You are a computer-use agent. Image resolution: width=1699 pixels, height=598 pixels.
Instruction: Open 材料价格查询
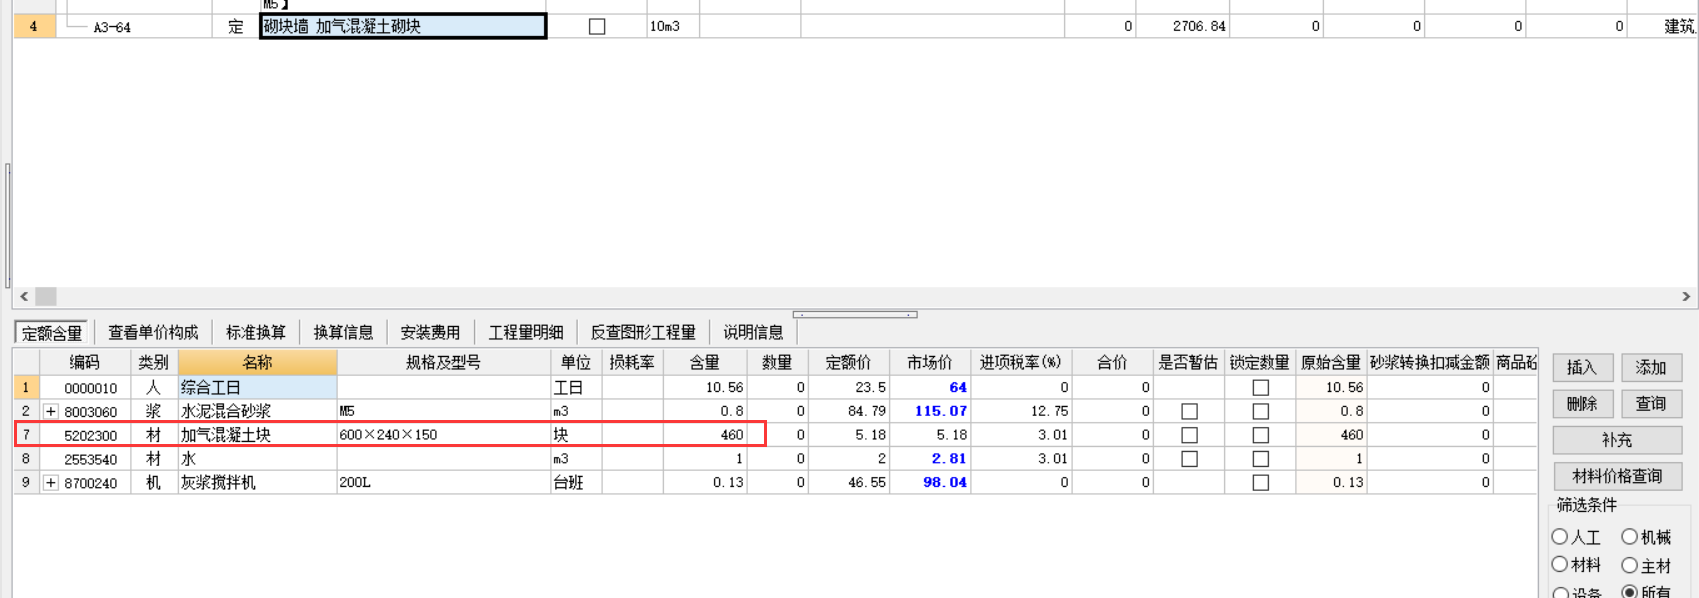(x=1617, y=476)
